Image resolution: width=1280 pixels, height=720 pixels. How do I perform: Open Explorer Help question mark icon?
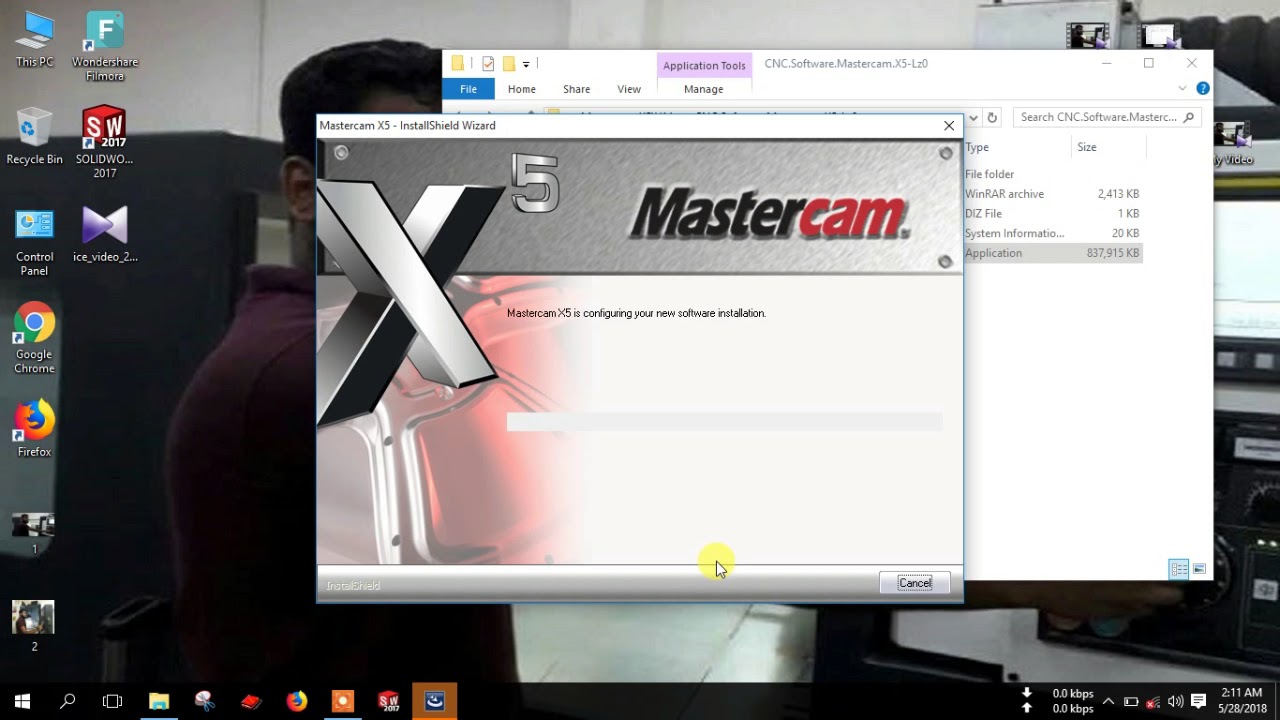[1203, 89]
